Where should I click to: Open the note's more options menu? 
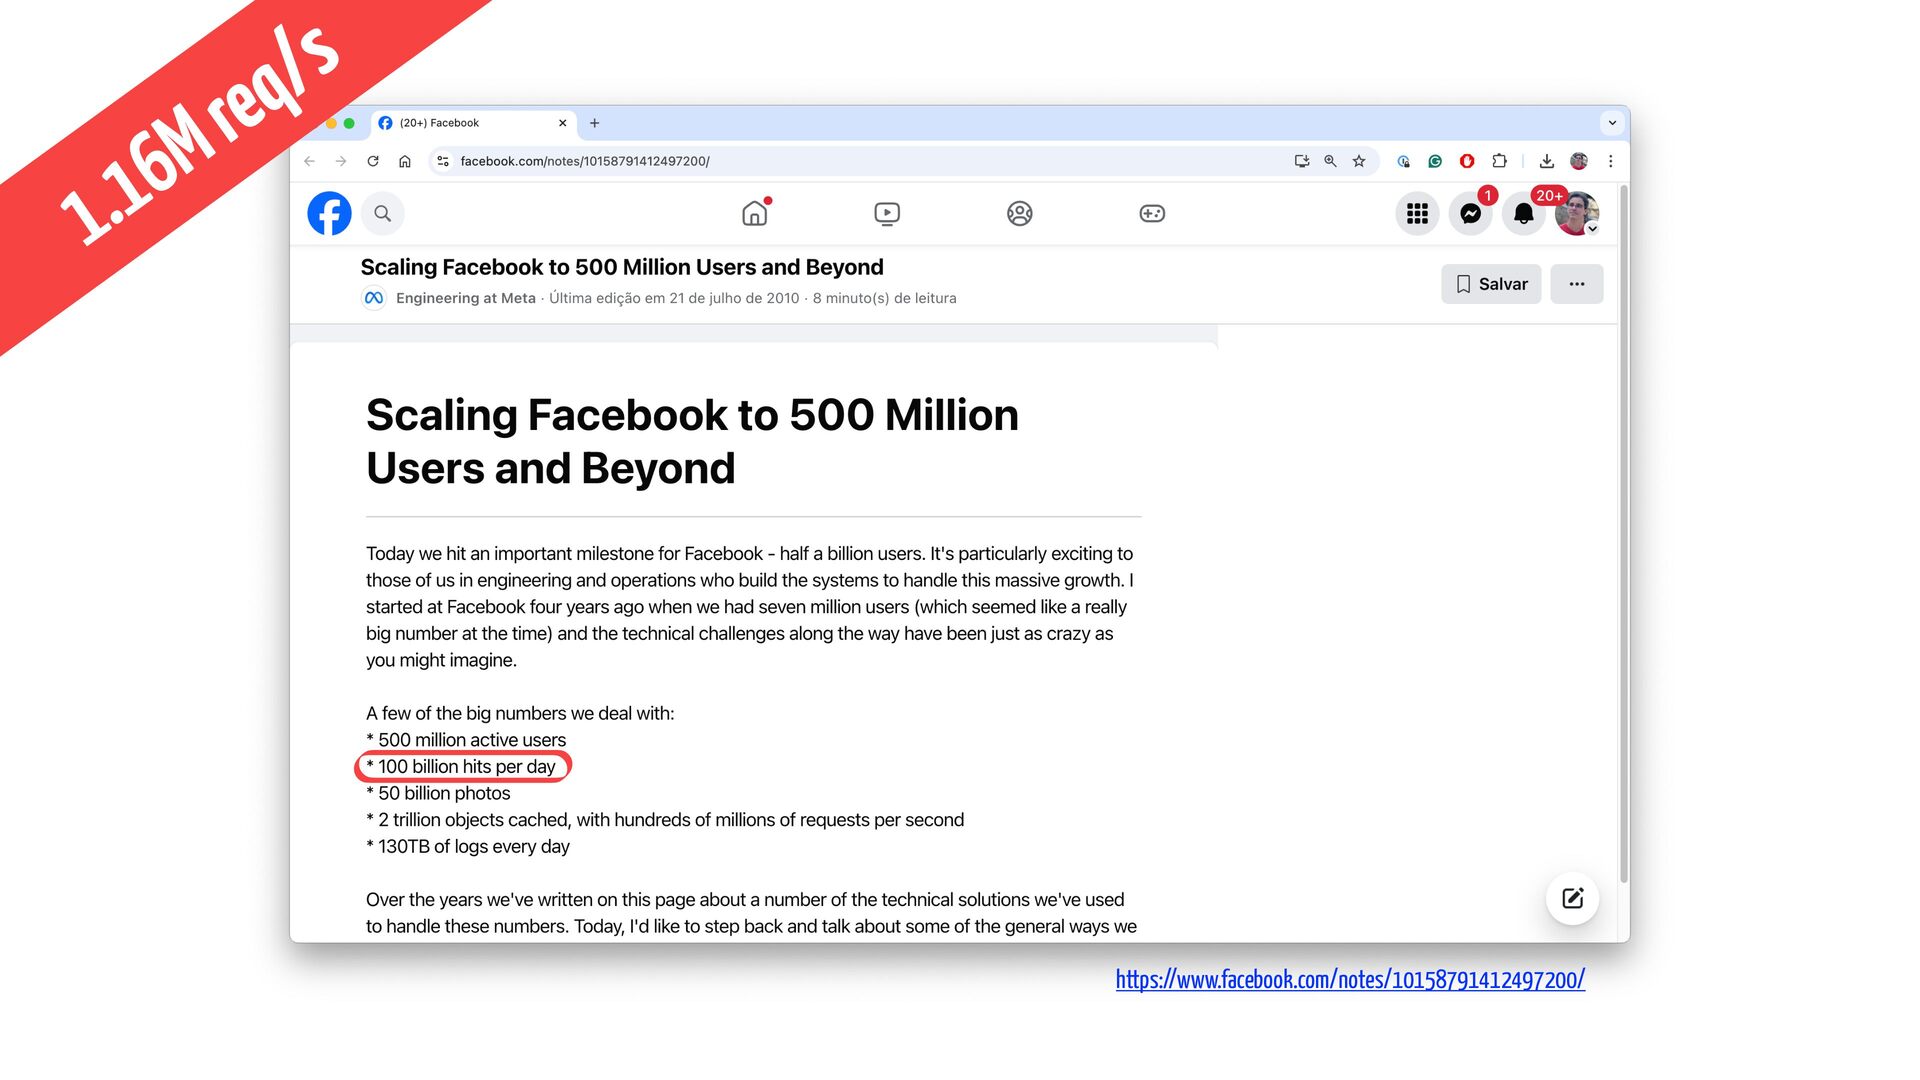point(1577,284)
